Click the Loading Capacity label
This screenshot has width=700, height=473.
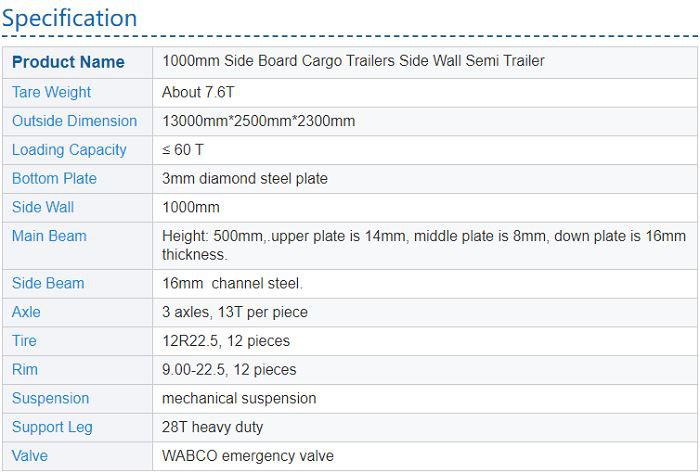pos(69,150)
